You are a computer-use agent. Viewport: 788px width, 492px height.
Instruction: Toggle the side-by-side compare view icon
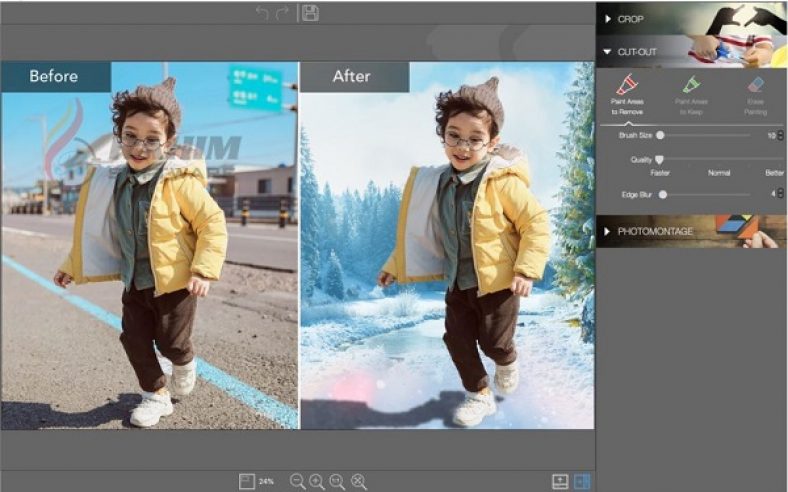tap(582, 481)
